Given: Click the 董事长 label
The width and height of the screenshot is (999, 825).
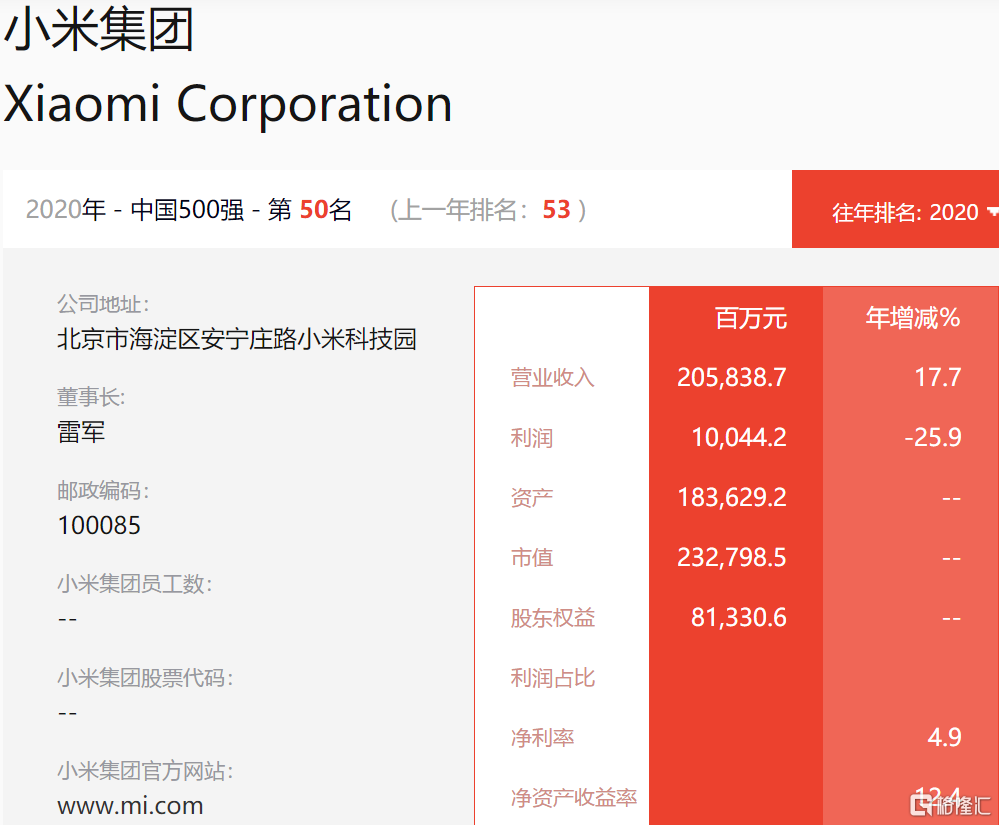Looking at the screenshot, I should (91, 397).
